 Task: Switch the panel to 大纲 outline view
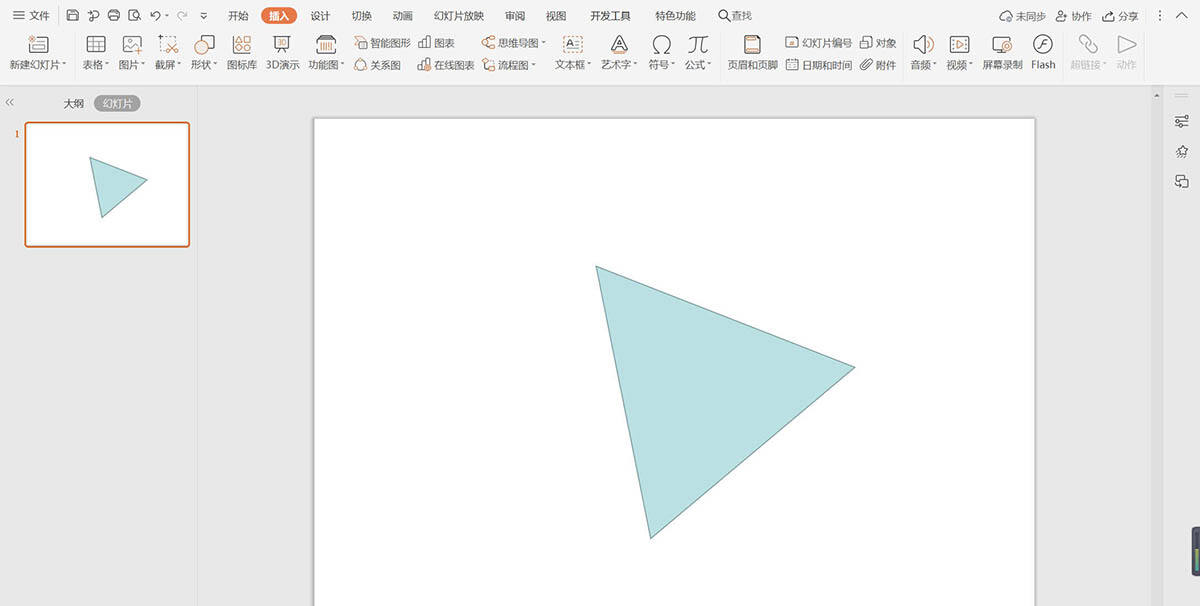[x=74, y=104]
